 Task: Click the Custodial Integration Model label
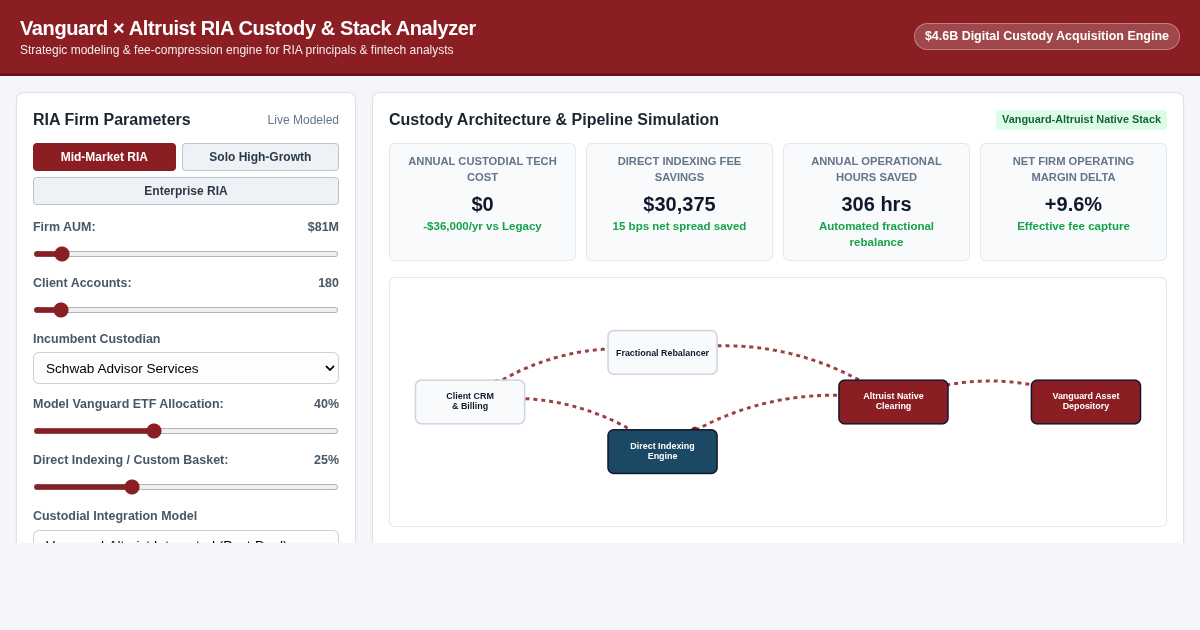(x=115, y=516)
